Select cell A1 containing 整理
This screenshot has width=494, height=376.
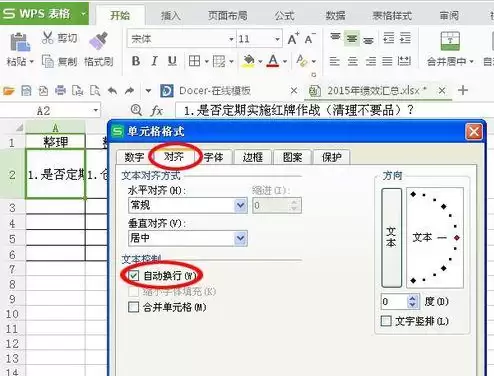pos(55,142)
